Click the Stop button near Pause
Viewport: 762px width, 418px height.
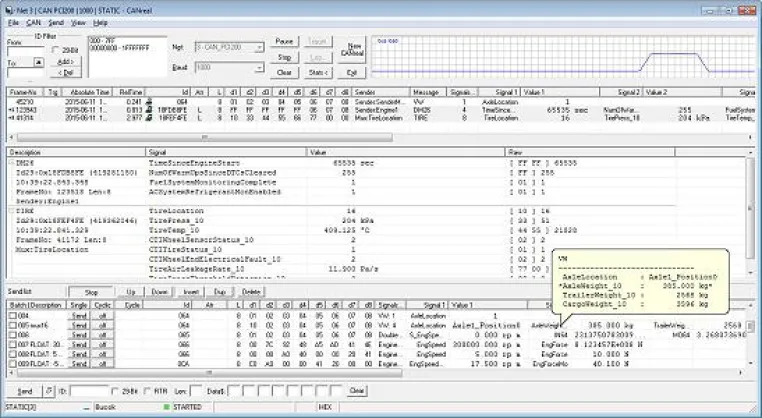point(284,57)
